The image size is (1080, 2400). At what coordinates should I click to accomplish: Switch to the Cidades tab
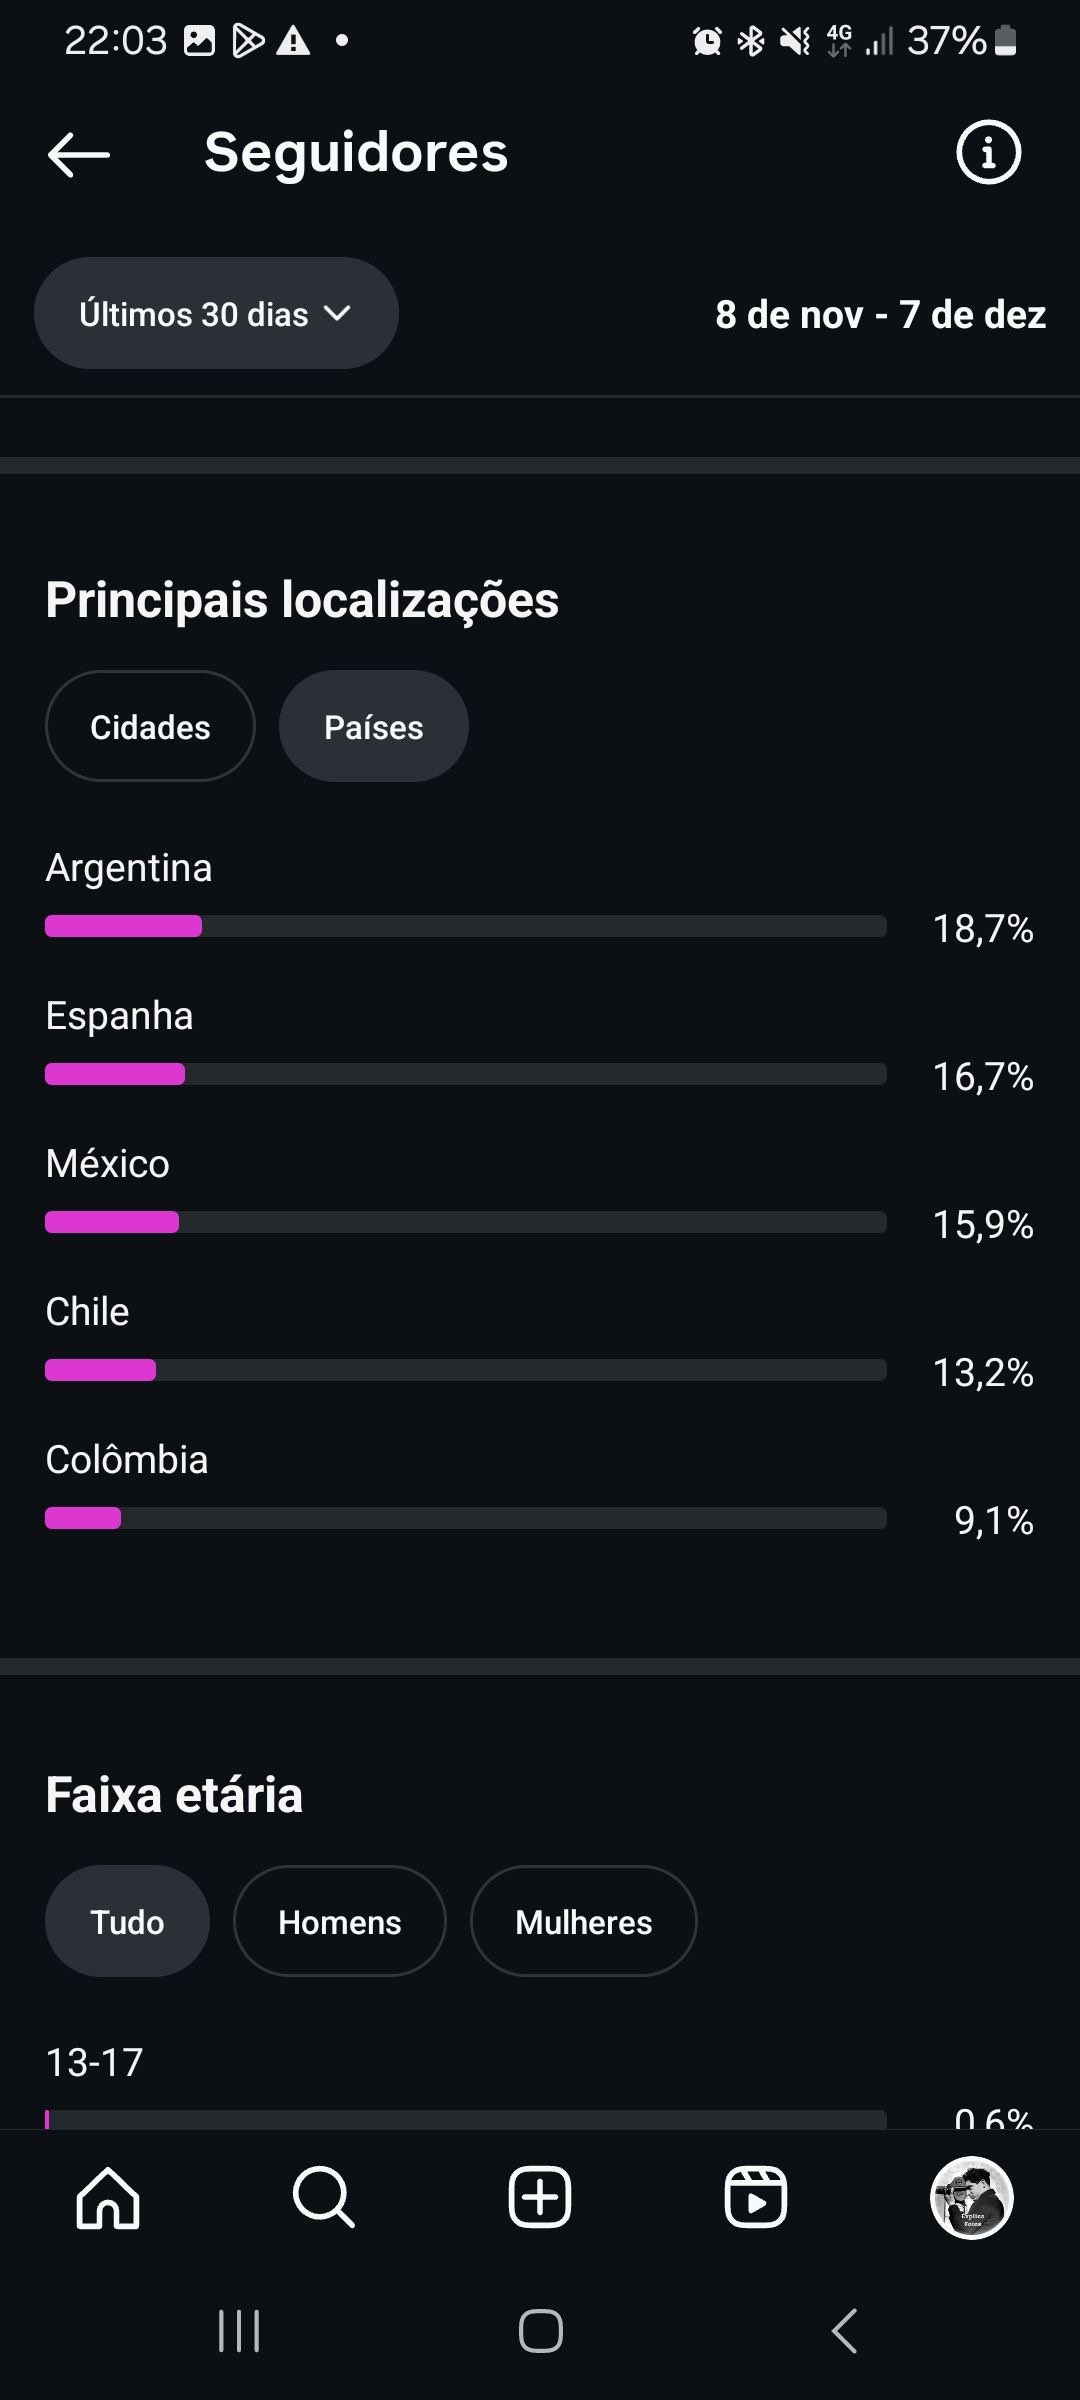click(150, 727)
